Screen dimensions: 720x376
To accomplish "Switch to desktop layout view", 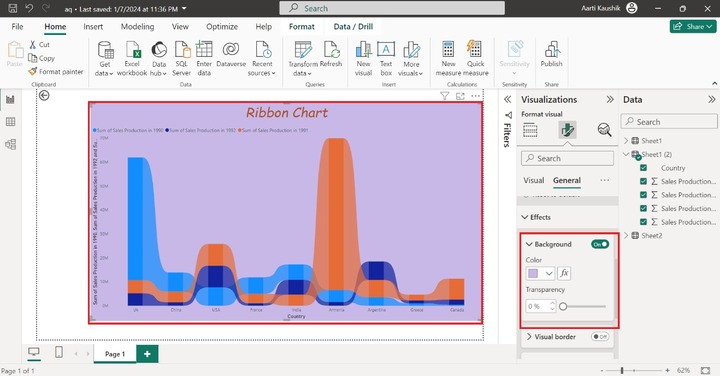I will [x=34, y=352].
